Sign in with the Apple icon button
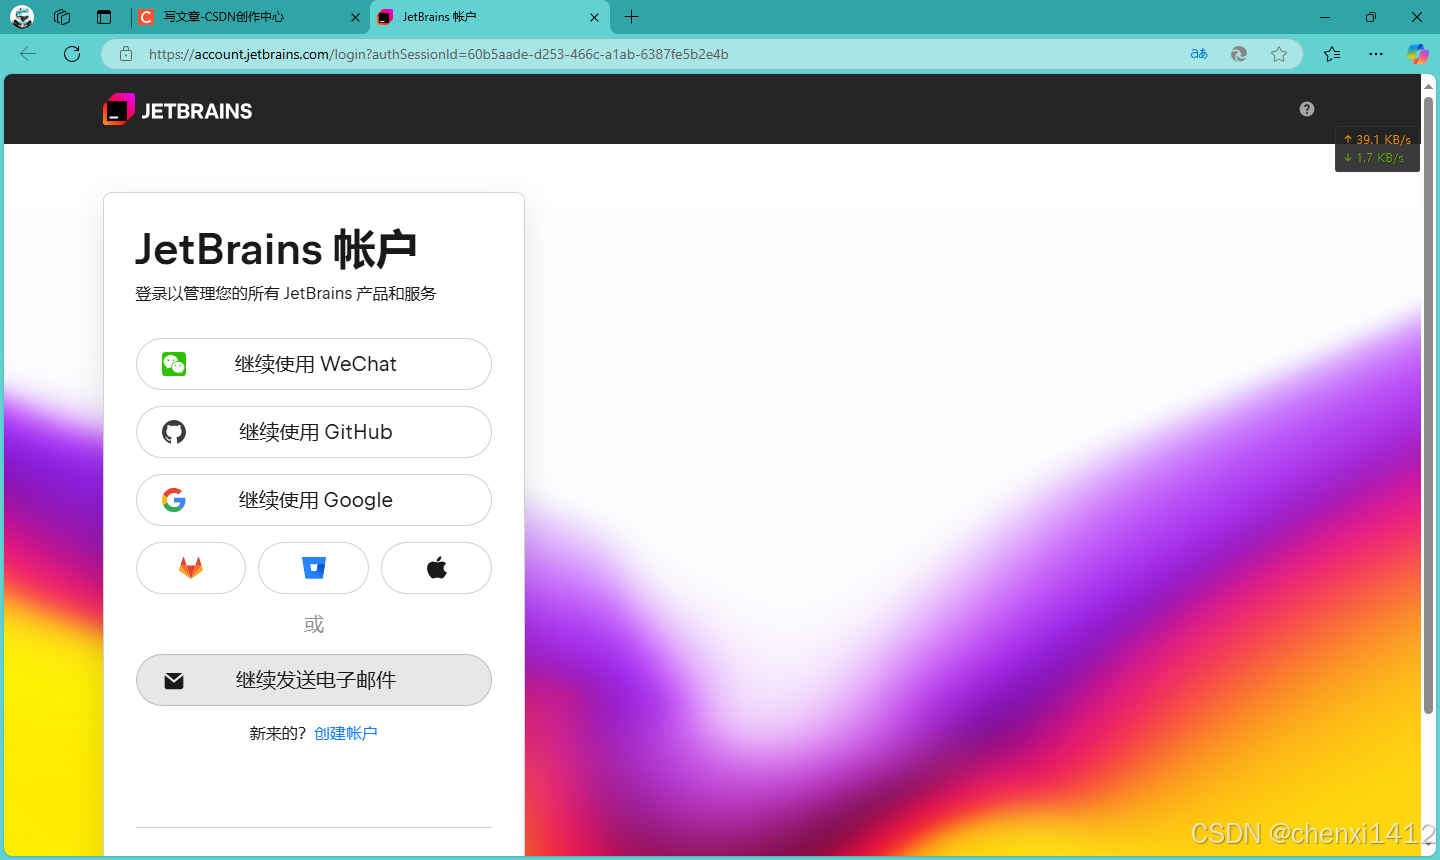Screen dimensions: 1440x860 437,568
